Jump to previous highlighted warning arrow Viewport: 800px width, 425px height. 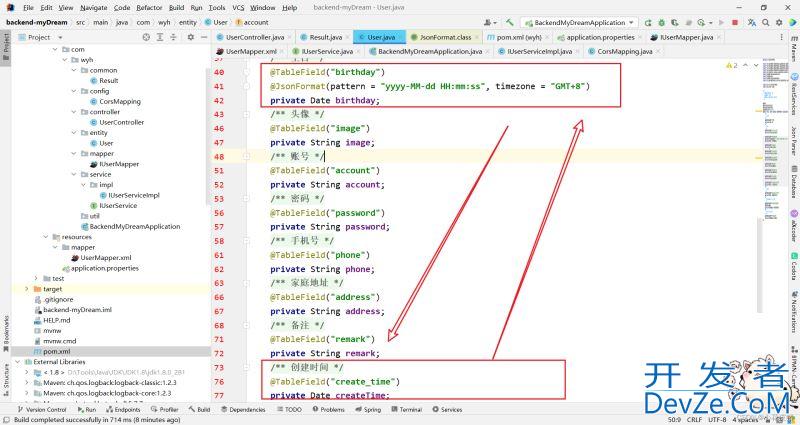(745, 66)
